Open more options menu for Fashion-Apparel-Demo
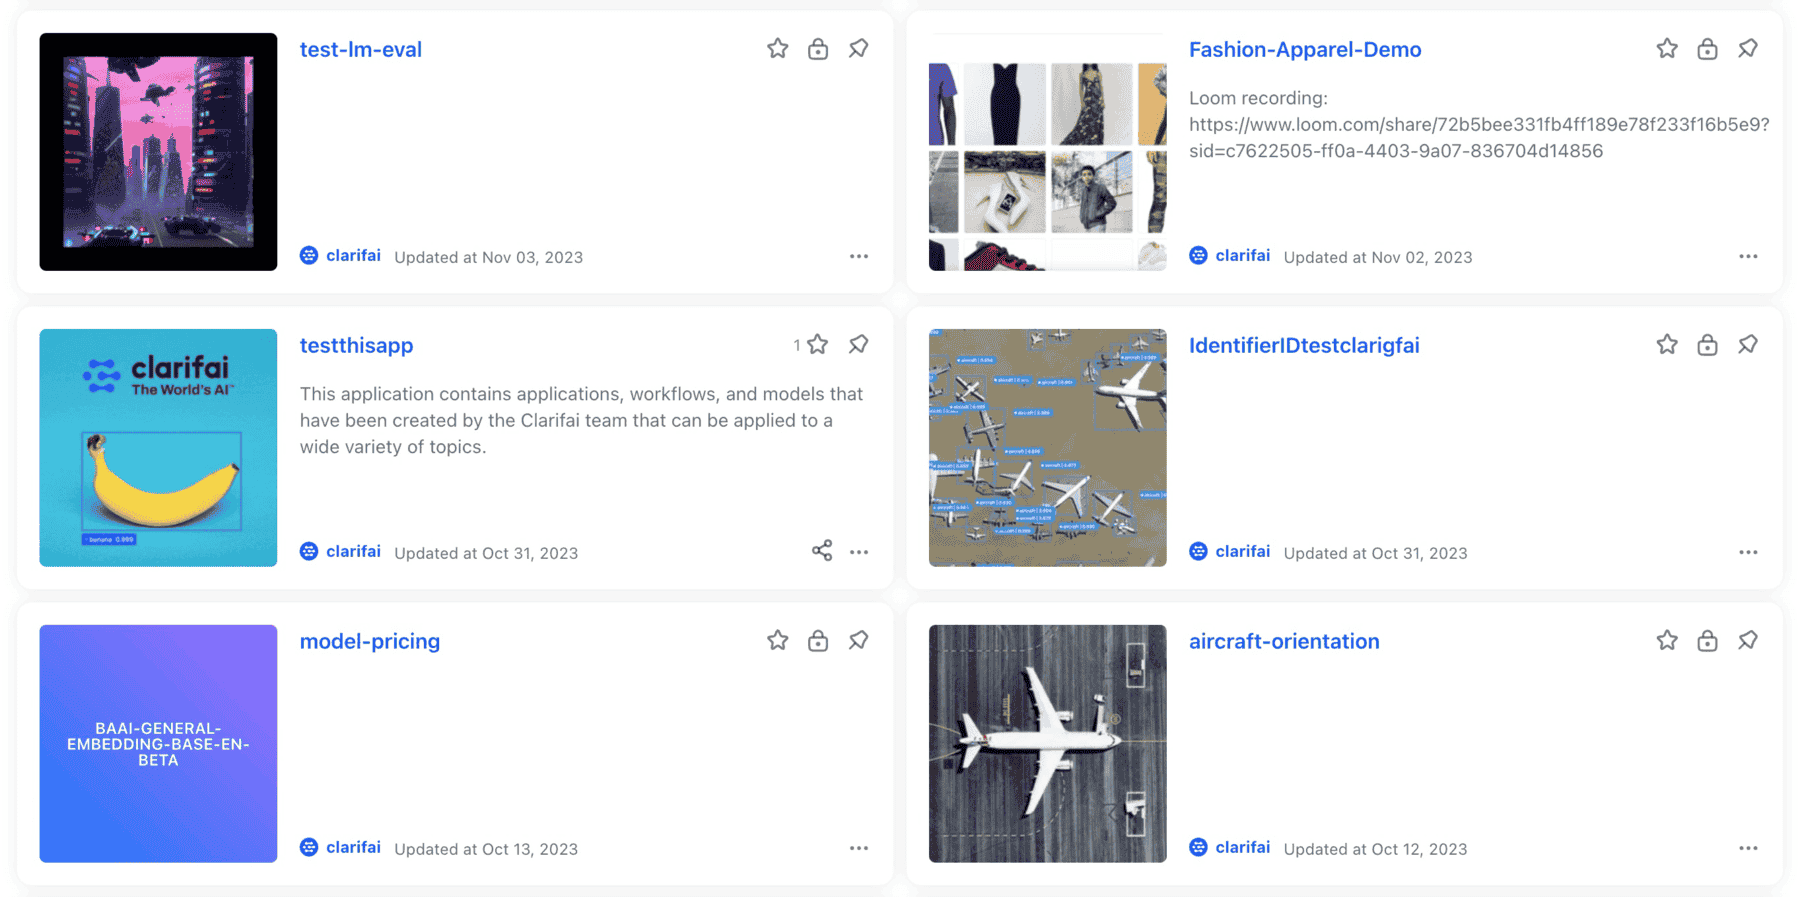The image size is (1800, 897). tap(1748, 256)
